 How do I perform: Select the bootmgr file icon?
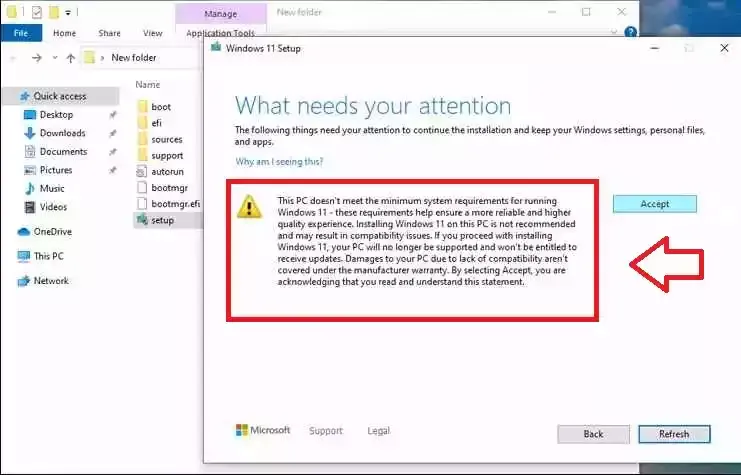pyautogui.click(x=142, y=188)
